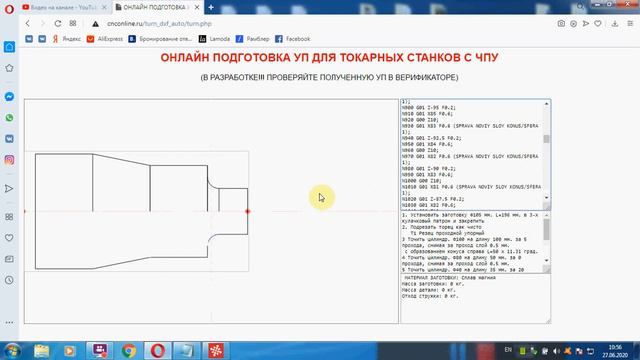Open taskbar clock and date

point(615,351)
